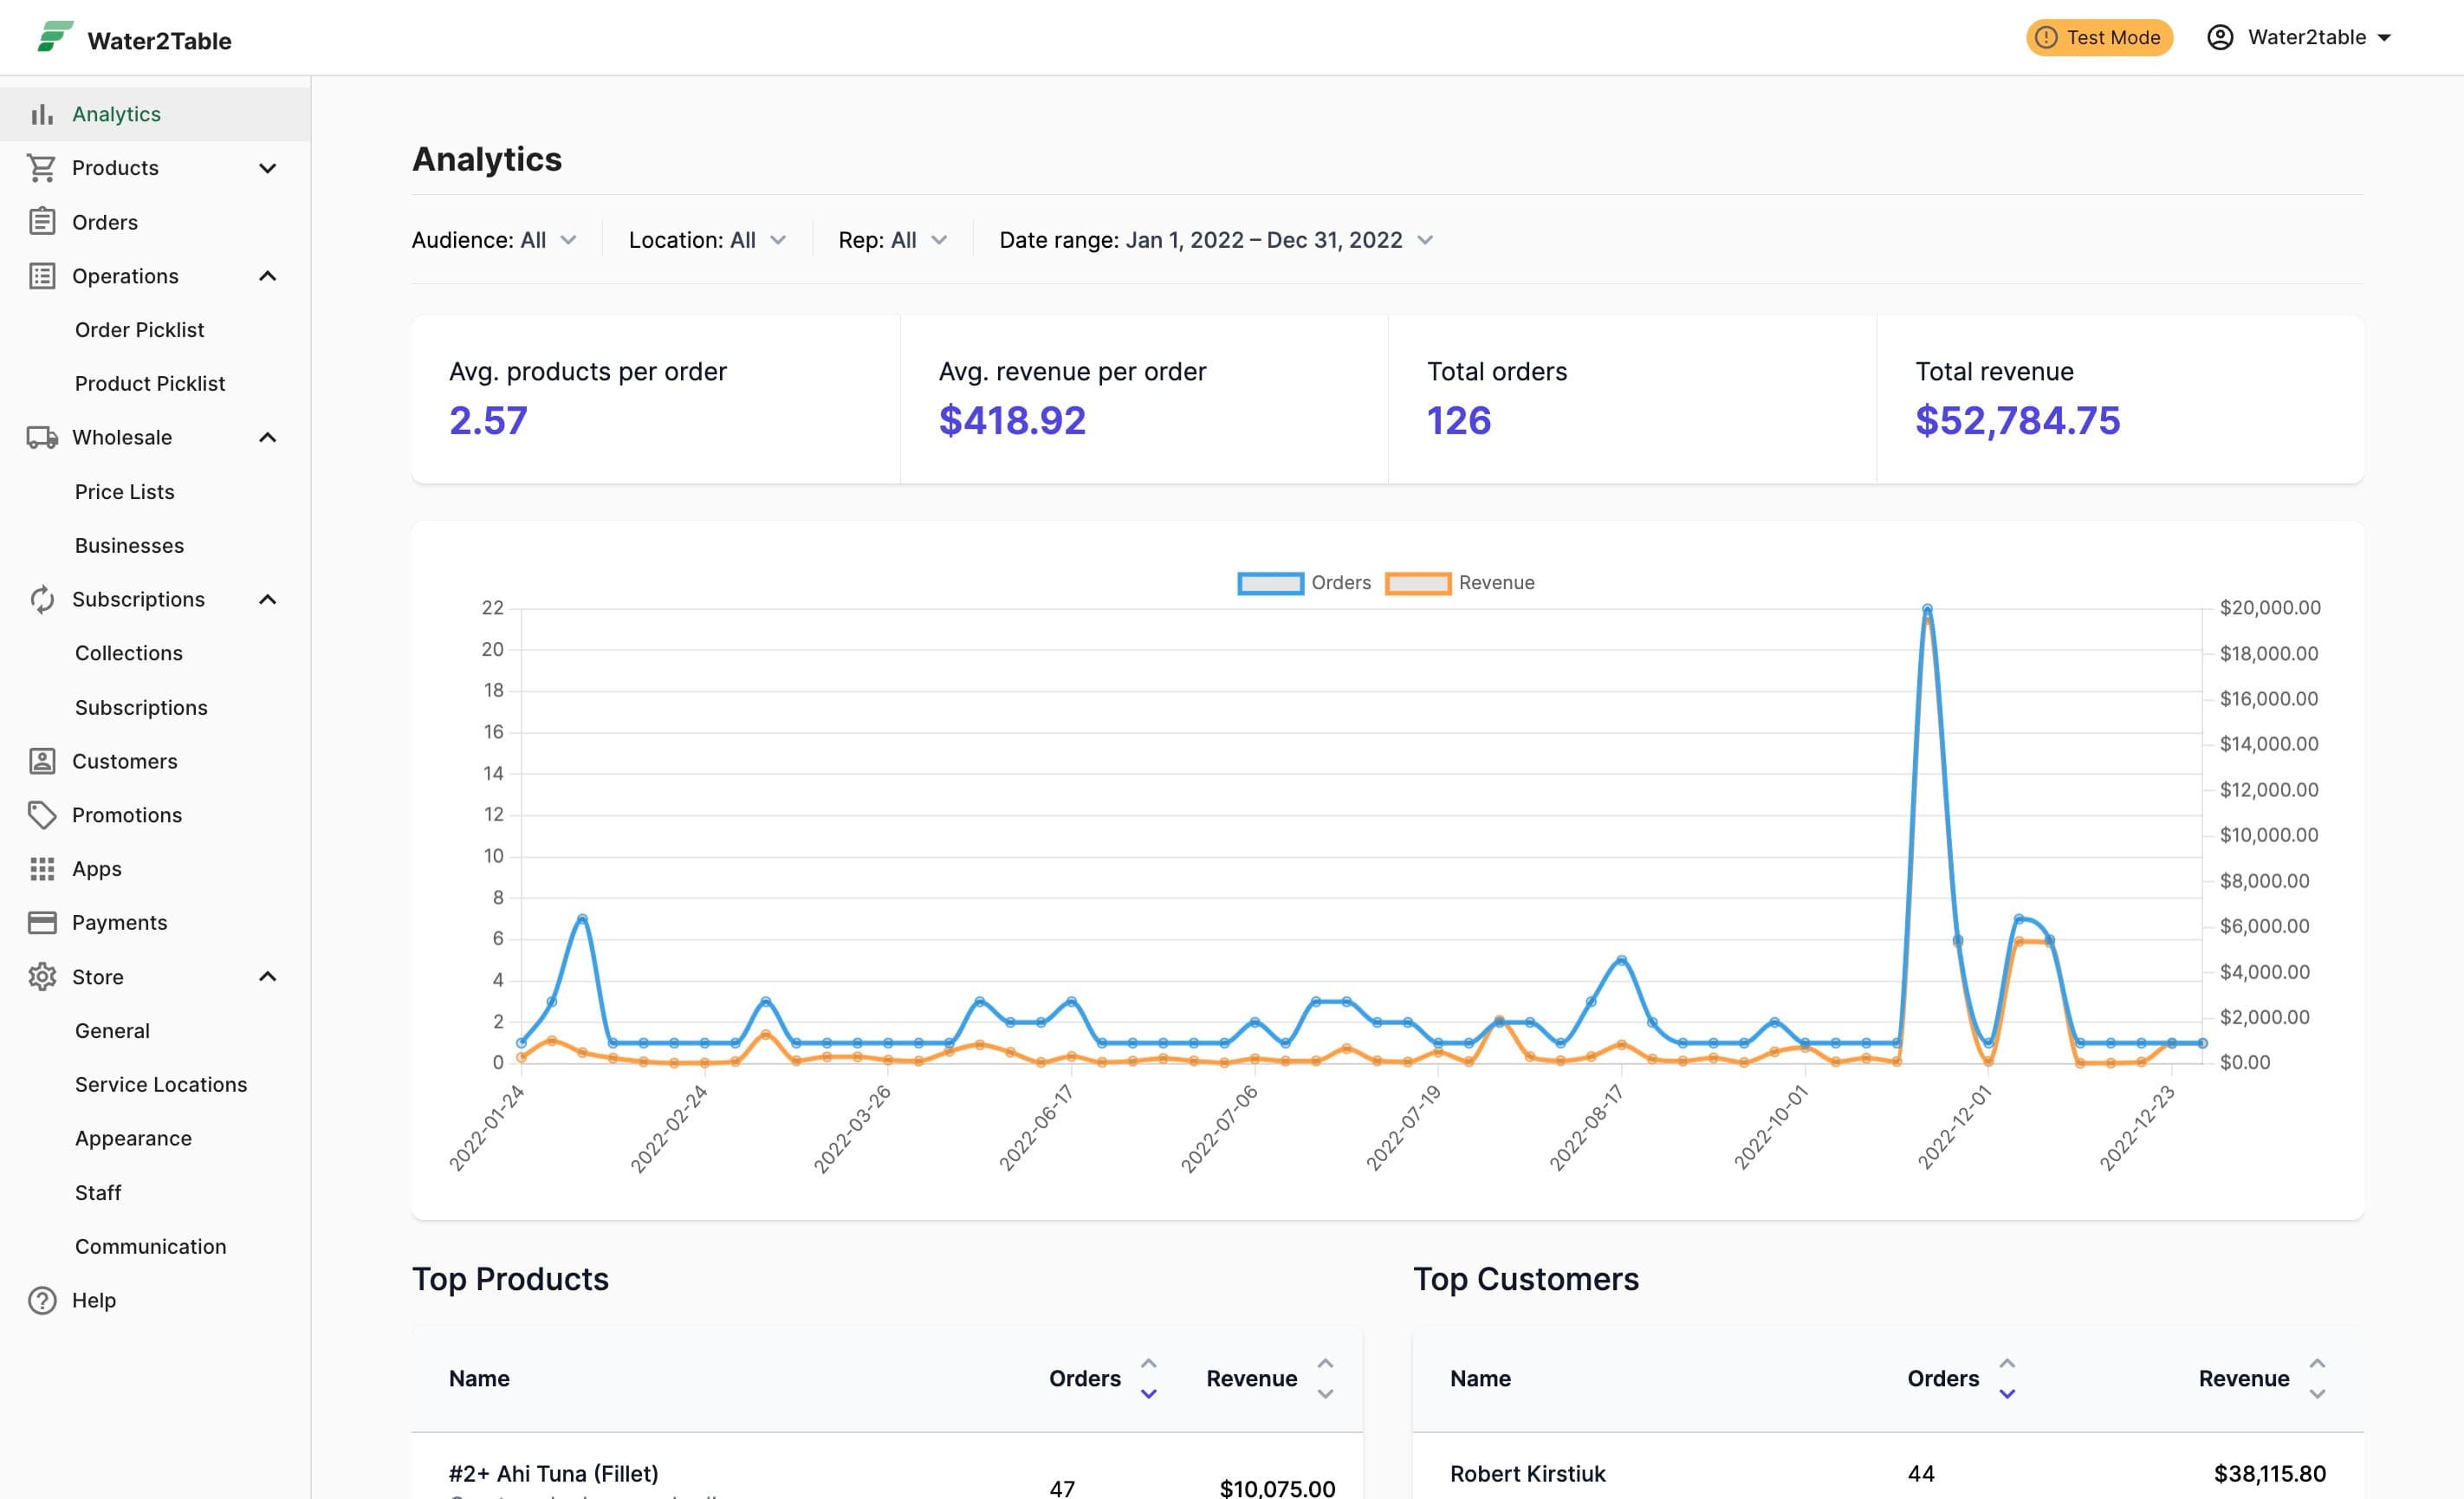Toggle the Test Mode badge

pos(2099,37)
